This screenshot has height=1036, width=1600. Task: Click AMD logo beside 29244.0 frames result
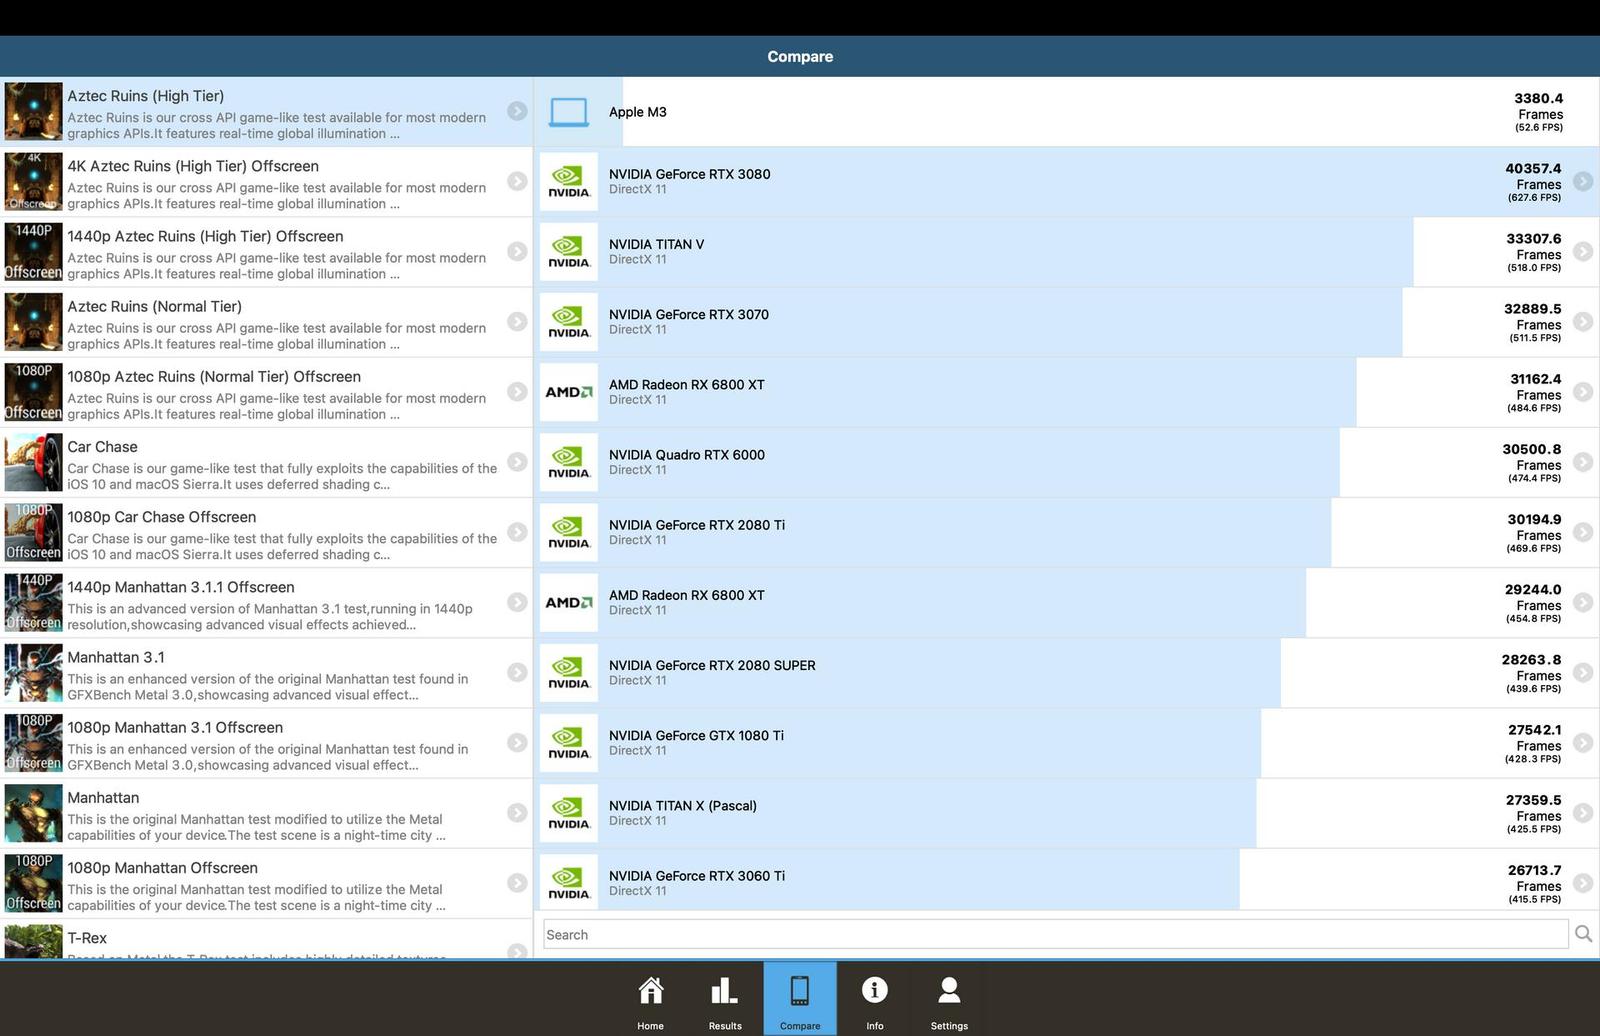[569, 602]
